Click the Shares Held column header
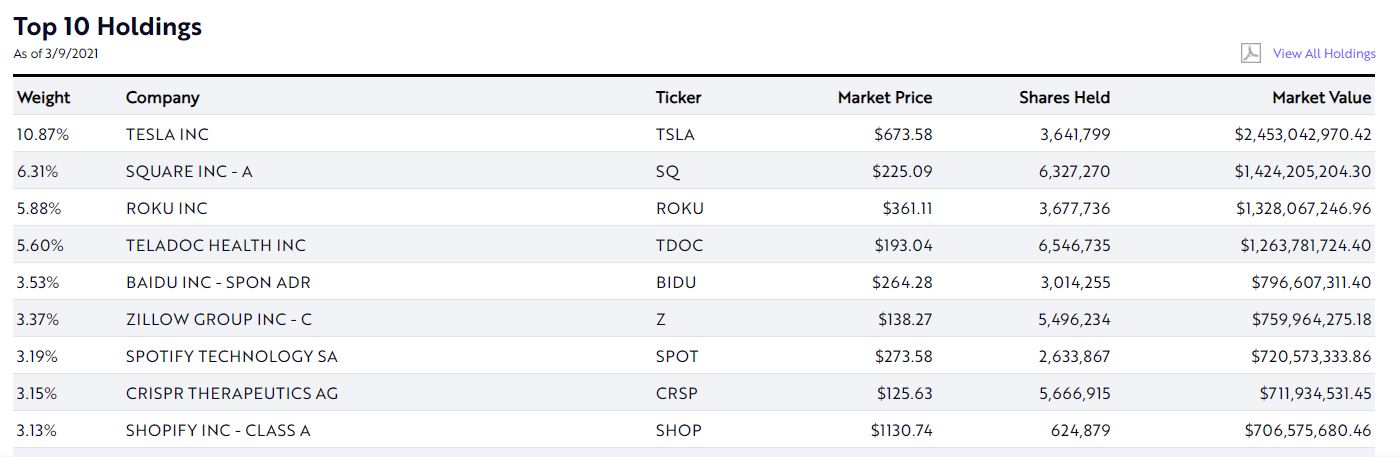 click(1064, 97)
